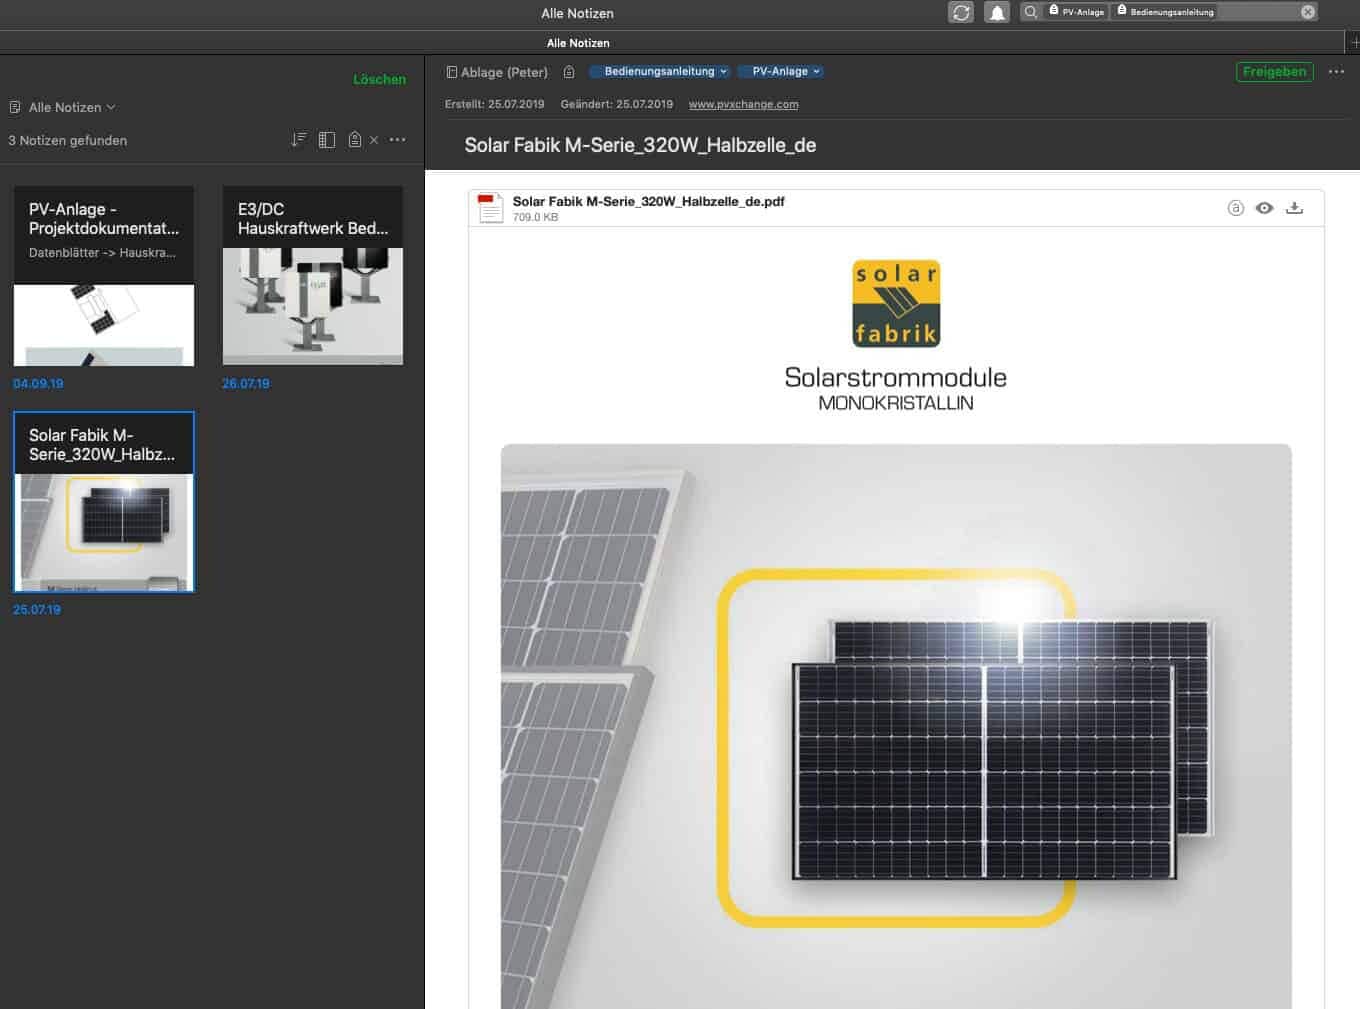Click the Freigeben share button
Screen dimensions: 1360x1009
(1274, 71)
